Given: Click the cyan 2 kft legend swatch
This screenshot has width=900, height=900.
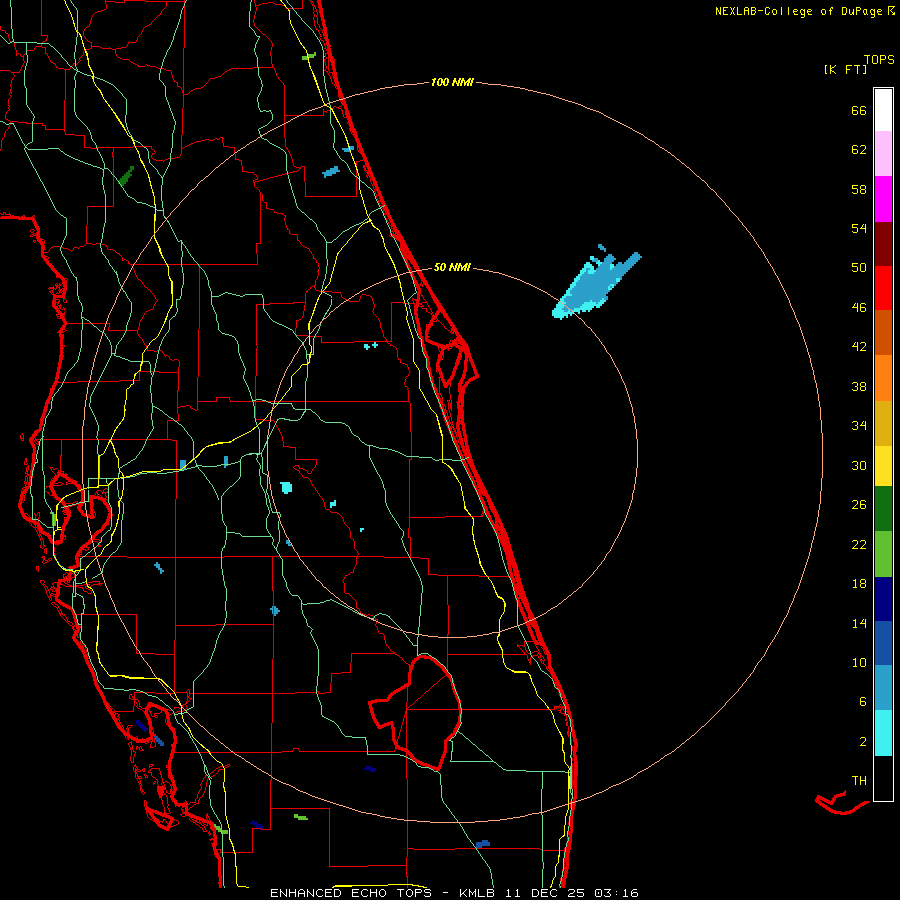Looking at the screenshot, I should pos(883,733).
